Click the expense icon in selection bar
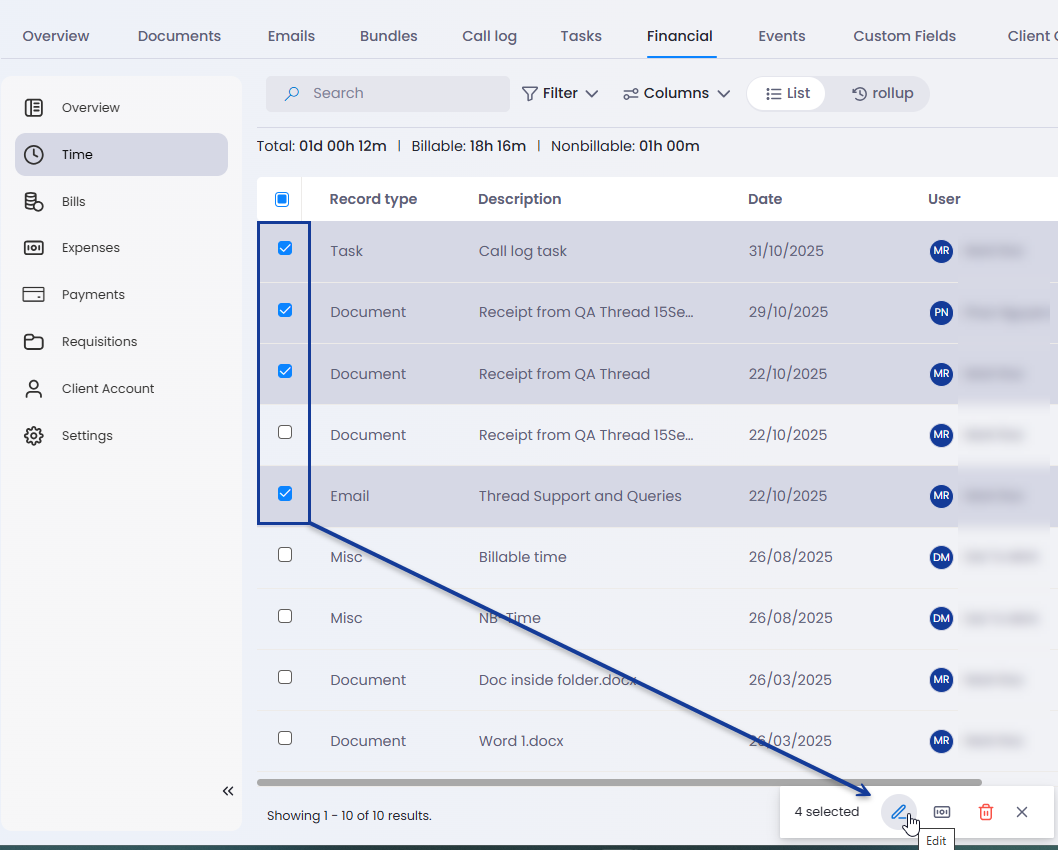This screenshot has height=850, width=1058. pos(942,812)
